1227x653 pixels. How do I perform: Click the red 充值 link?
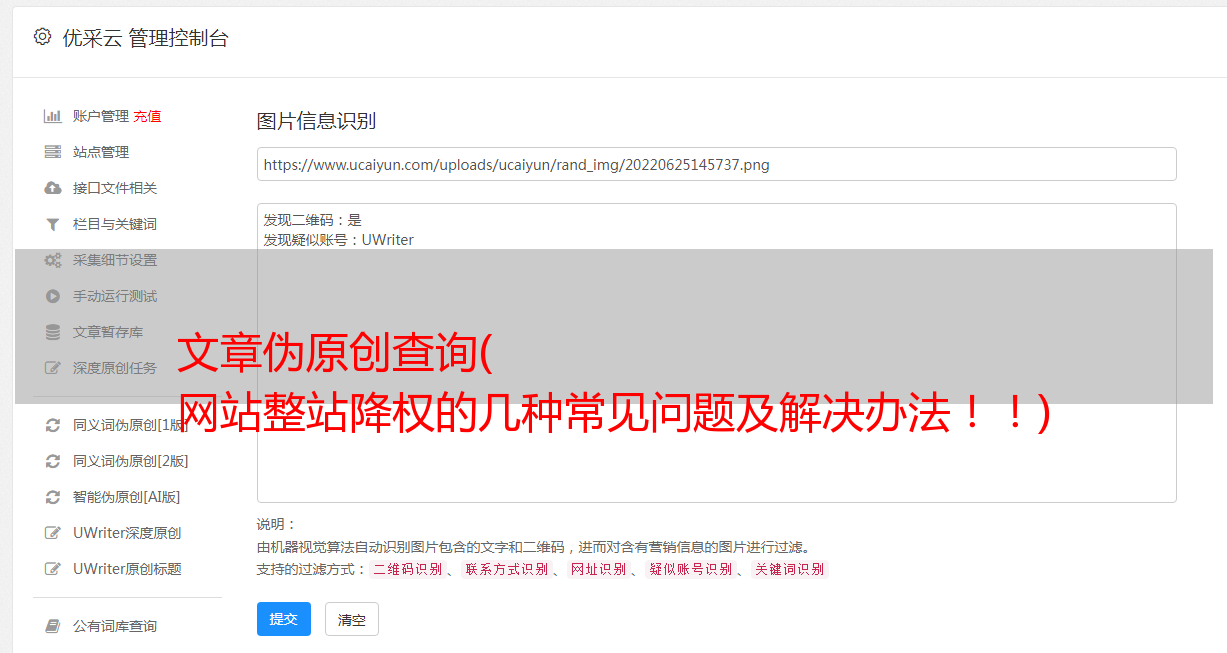[x=147, y=116]
